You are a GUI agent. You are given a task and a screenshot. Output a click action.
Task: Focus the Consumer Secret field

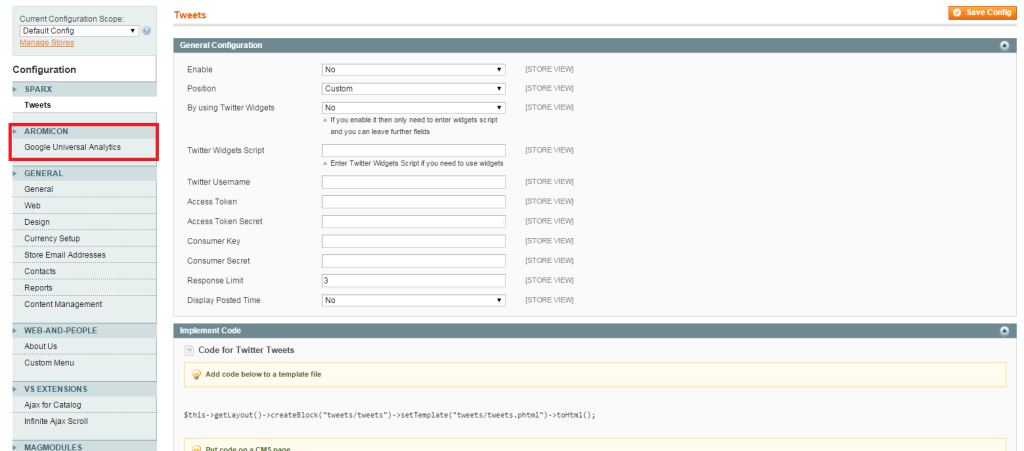(x=413, y=261)
